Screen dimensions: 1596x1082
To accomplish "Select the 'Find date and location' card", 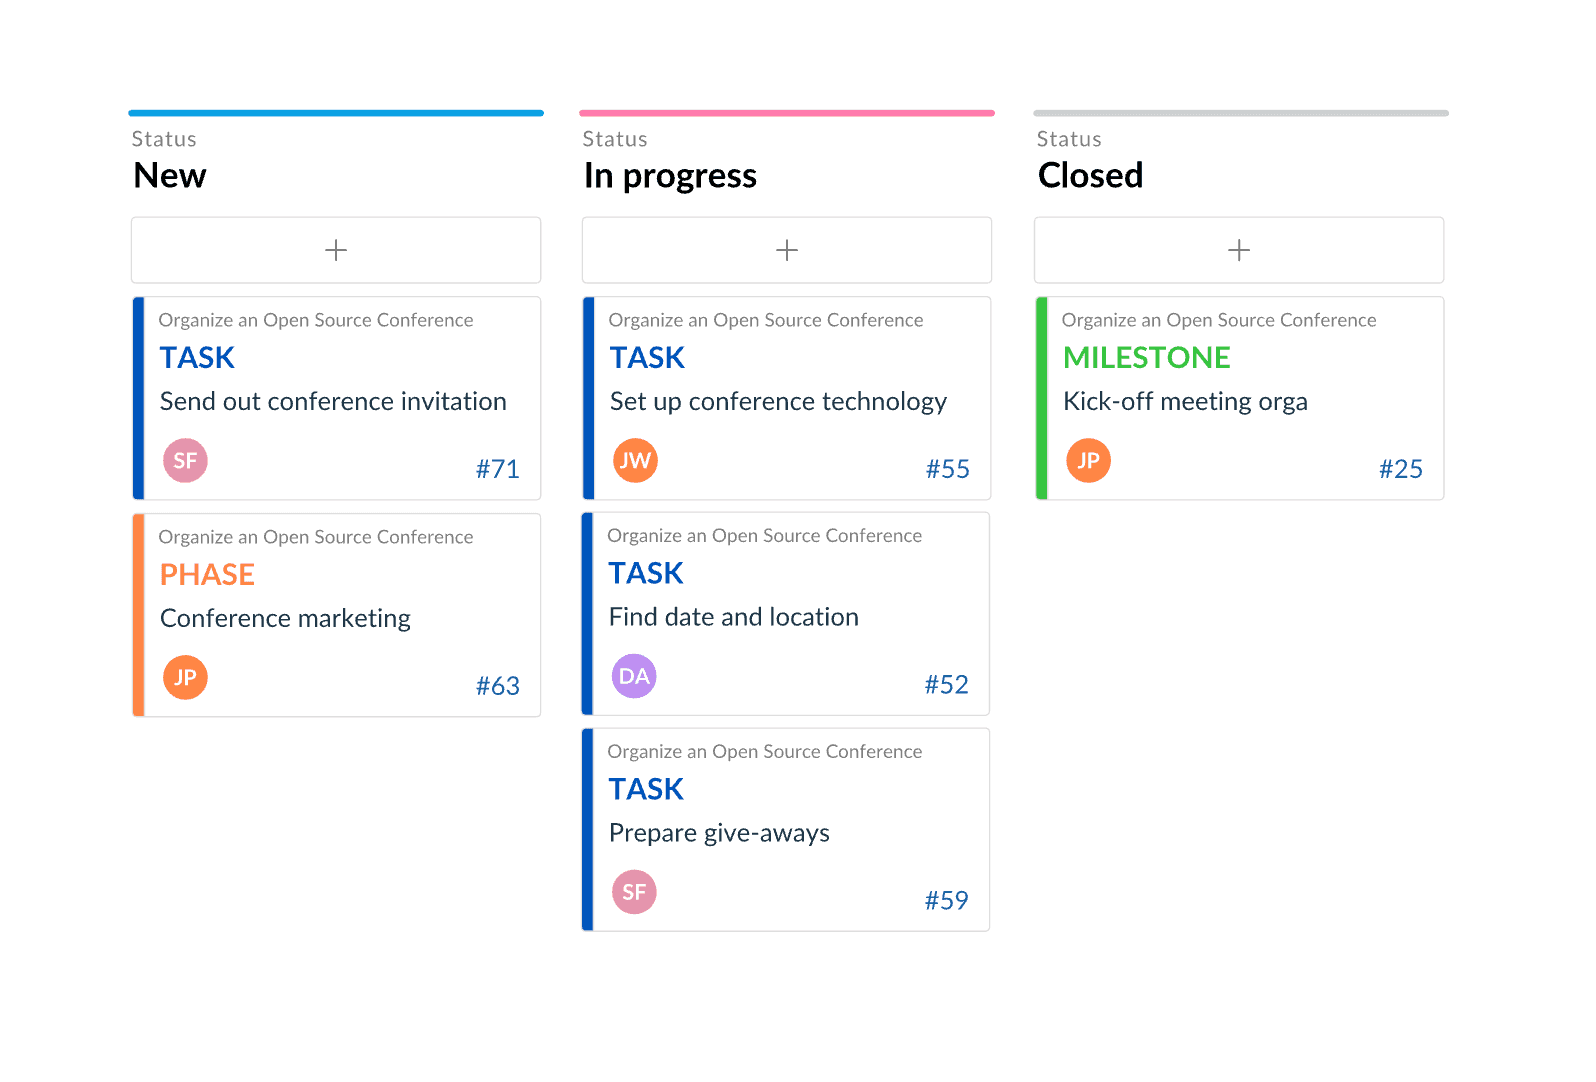I will pos(733,617).
